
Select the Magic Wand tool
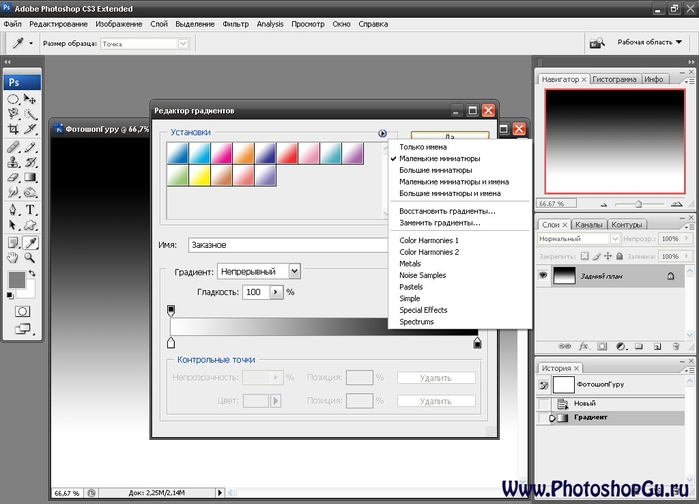[x=30, y=114]
